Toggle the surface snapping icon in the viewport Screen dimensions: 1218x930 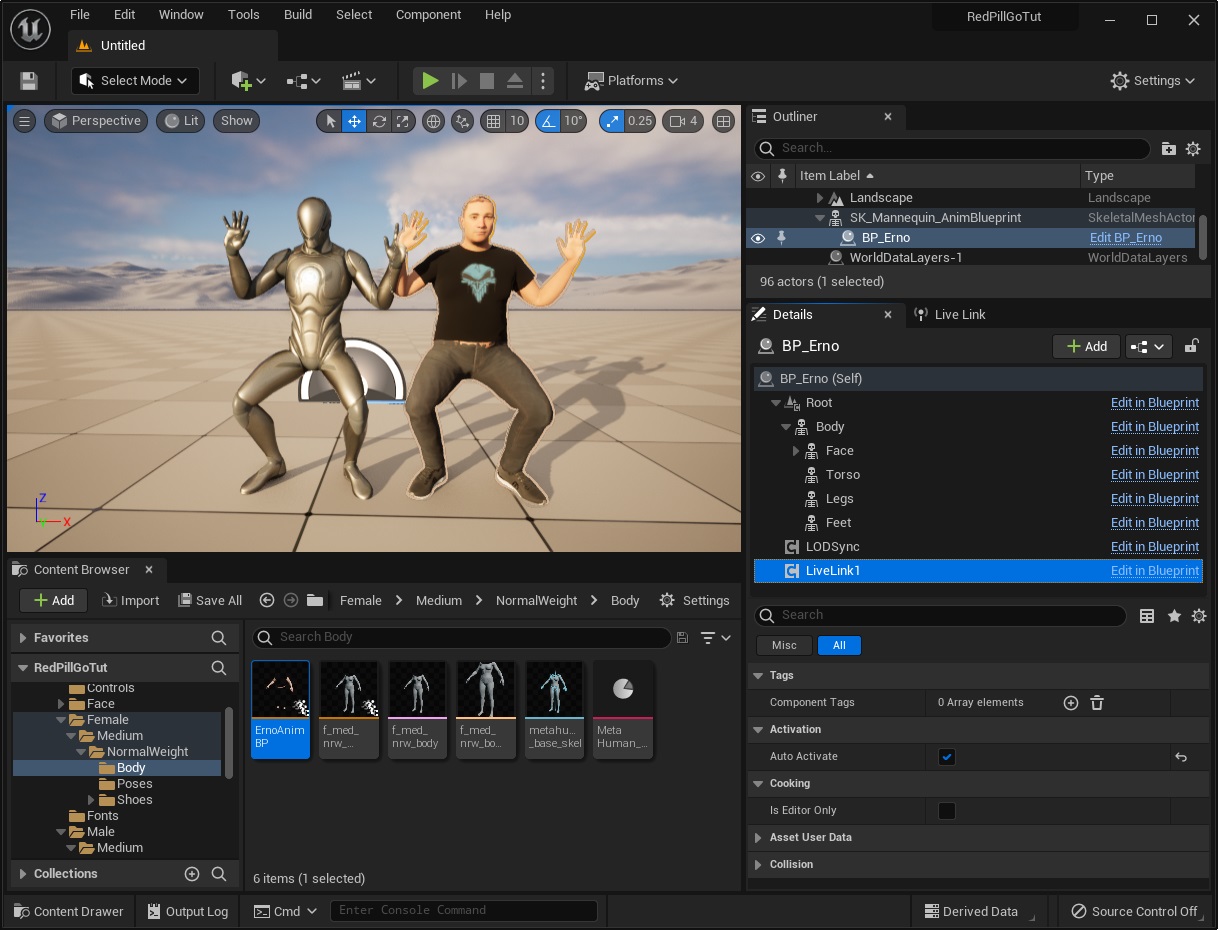click(x=462, y=121)
